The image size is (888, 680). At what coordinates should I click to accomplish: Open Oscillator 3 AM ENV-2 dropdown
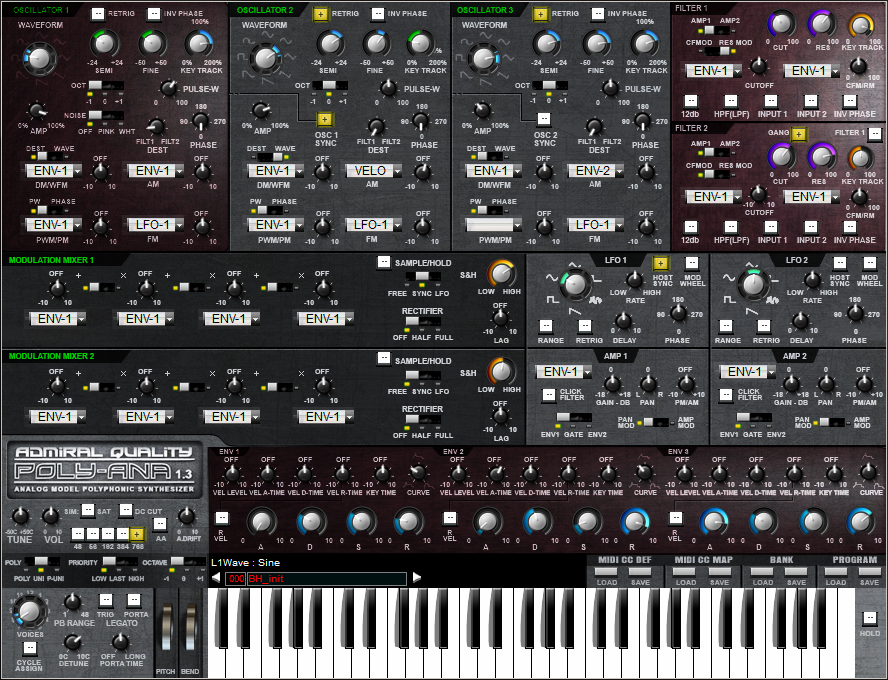click(595, 170)
